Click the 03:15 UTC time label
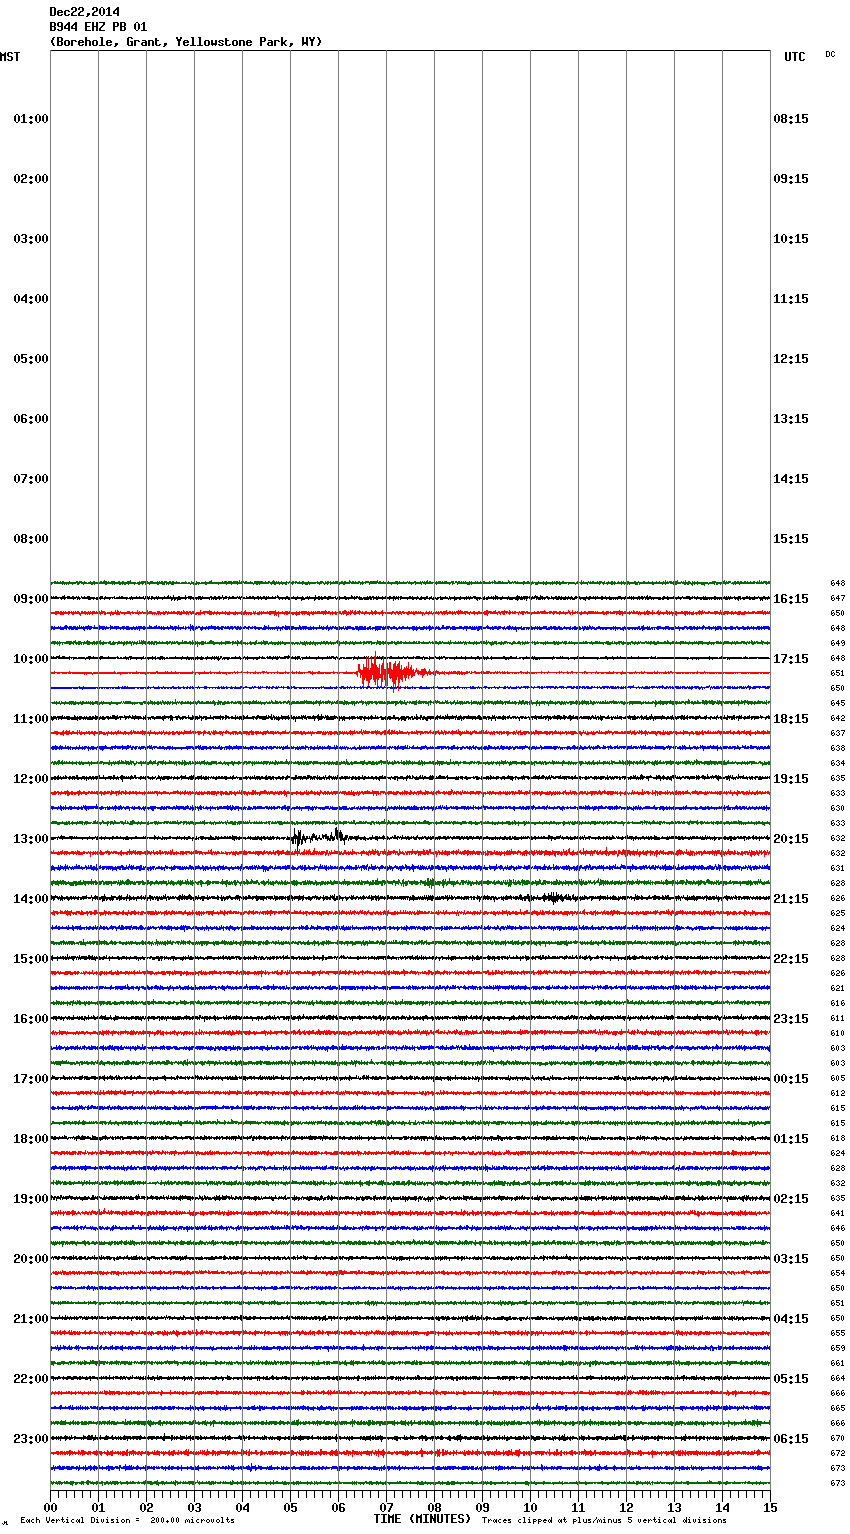The image size is (850, 1534). 791,1259
